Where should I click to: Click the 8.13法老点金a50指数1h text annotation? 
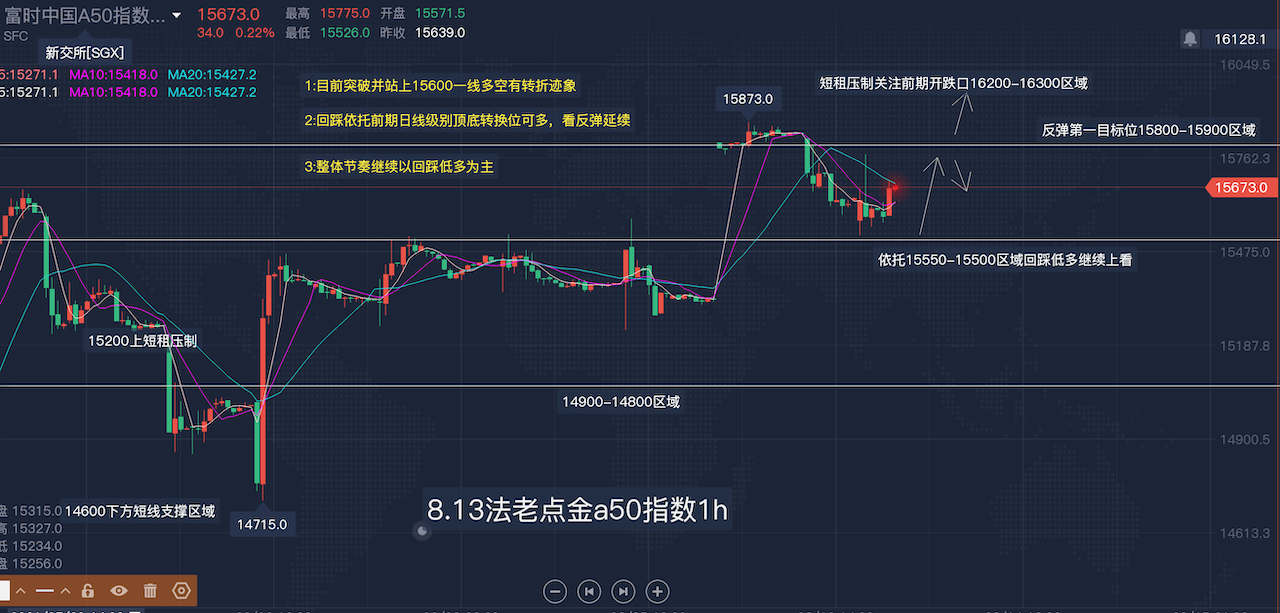(x=578, y=511)
